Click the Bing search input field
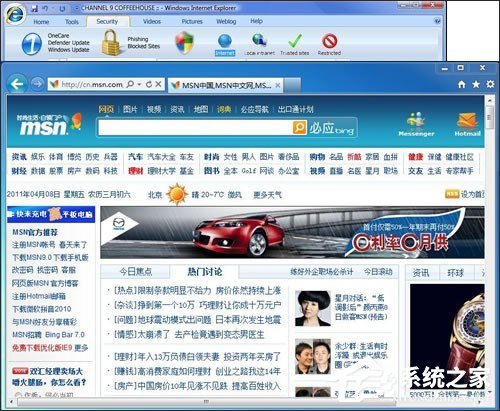The width and height of the screenshot is (500, 411). click(195, 128)
